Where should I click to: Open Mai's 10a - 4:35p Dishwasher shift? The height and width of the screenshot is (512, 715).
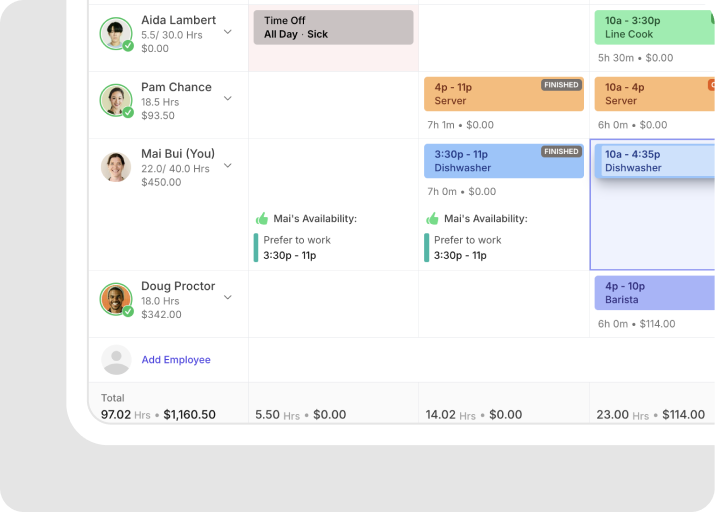click(655, 161)
